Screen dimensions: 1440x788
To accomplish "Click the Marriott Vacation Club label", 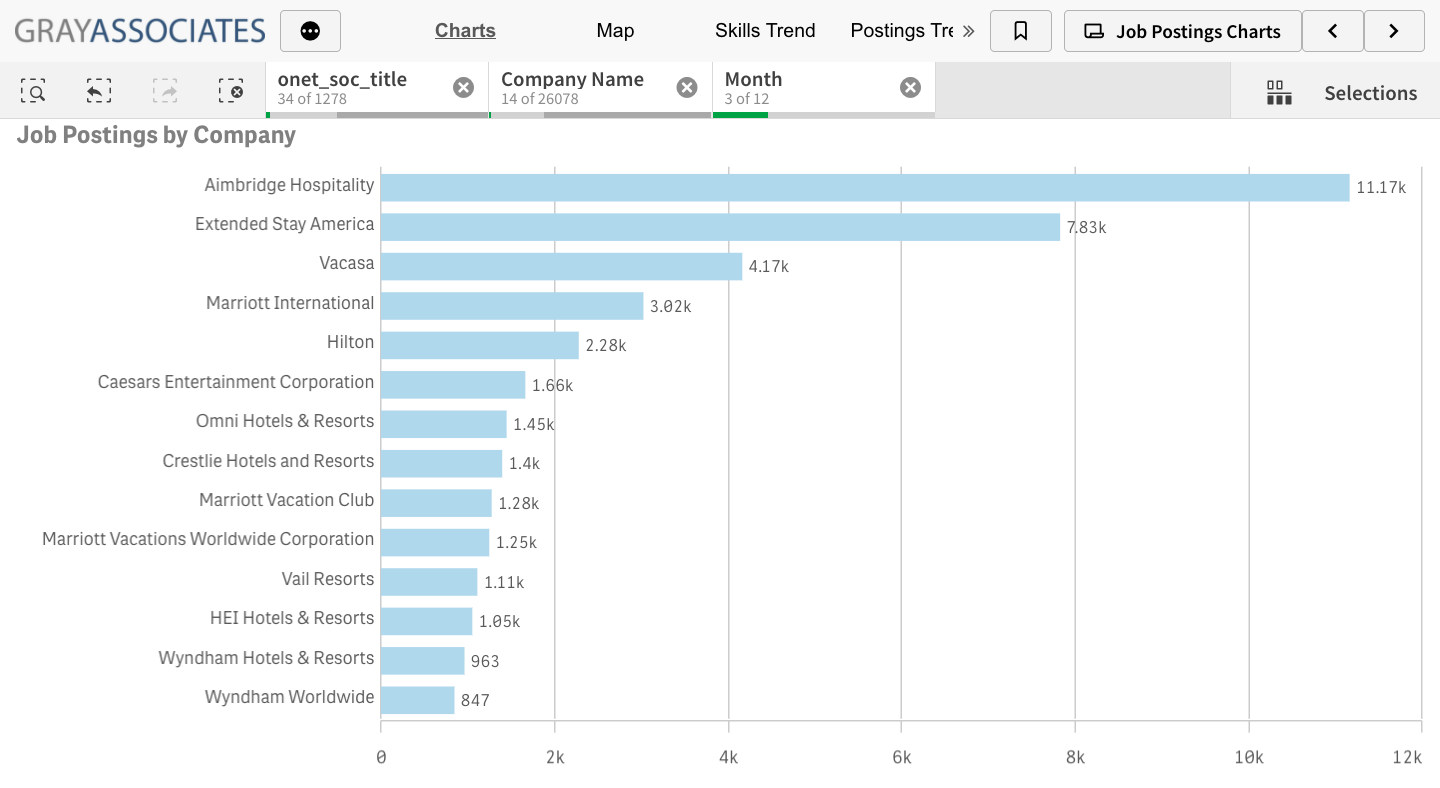I will tap(286, 500).
